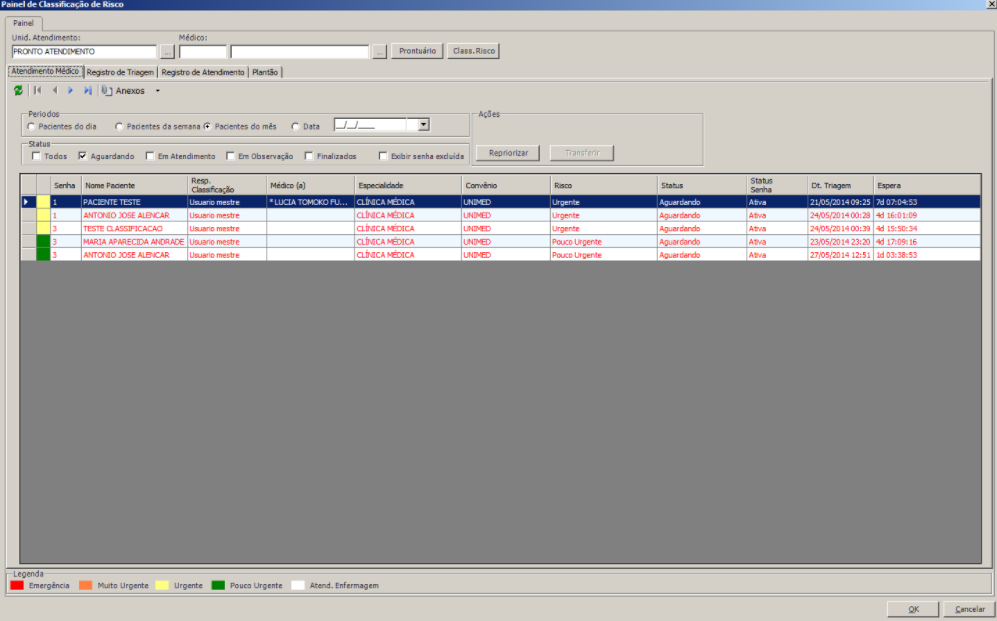Click LUCIA TOMOKO FU... médico cell
The width and height of the screenshot is (997, 621).
click(x=310, y=202)
